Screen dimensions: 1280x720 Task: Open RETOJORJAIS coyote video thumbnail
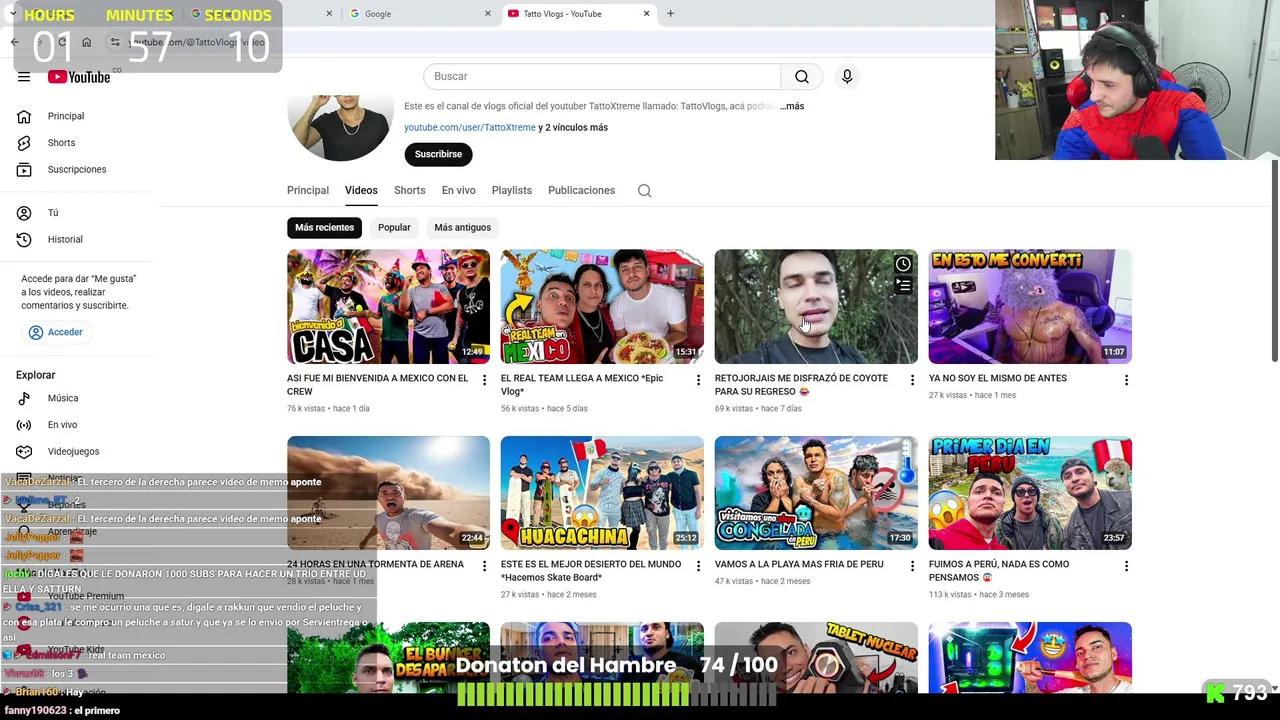816,306
